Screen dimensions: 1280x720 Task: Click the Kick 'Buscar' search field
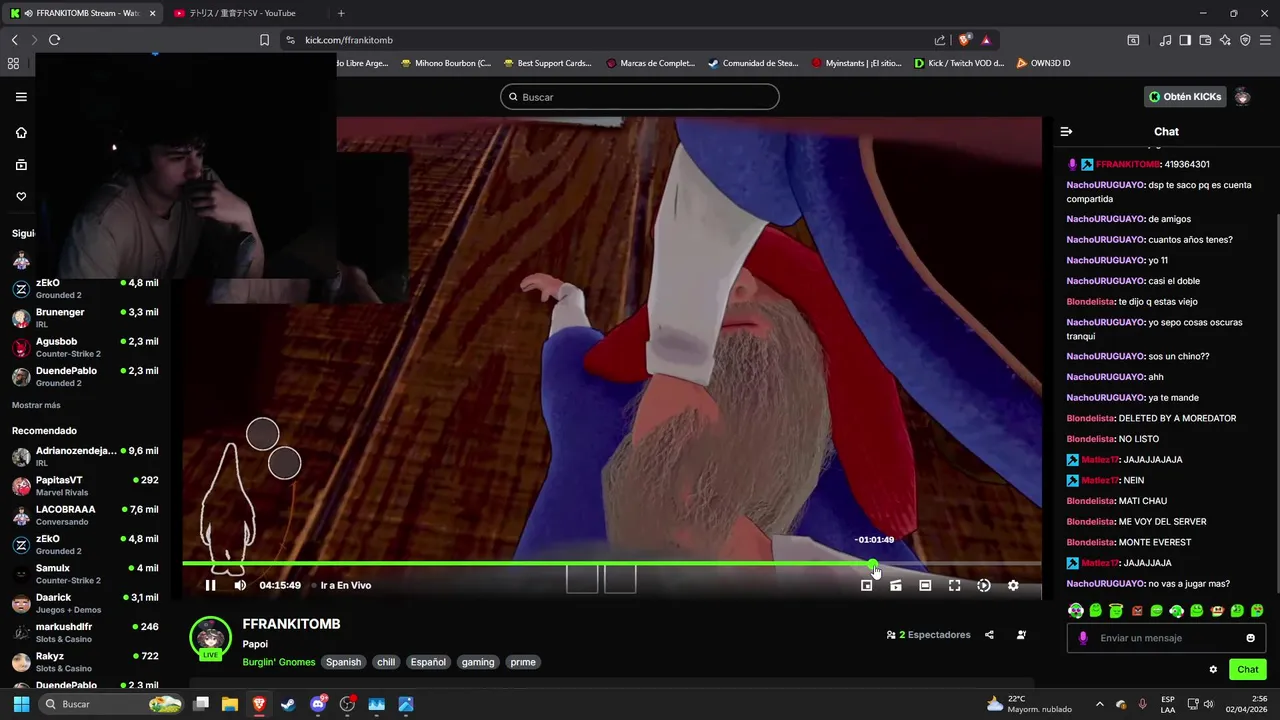[640, 97]
